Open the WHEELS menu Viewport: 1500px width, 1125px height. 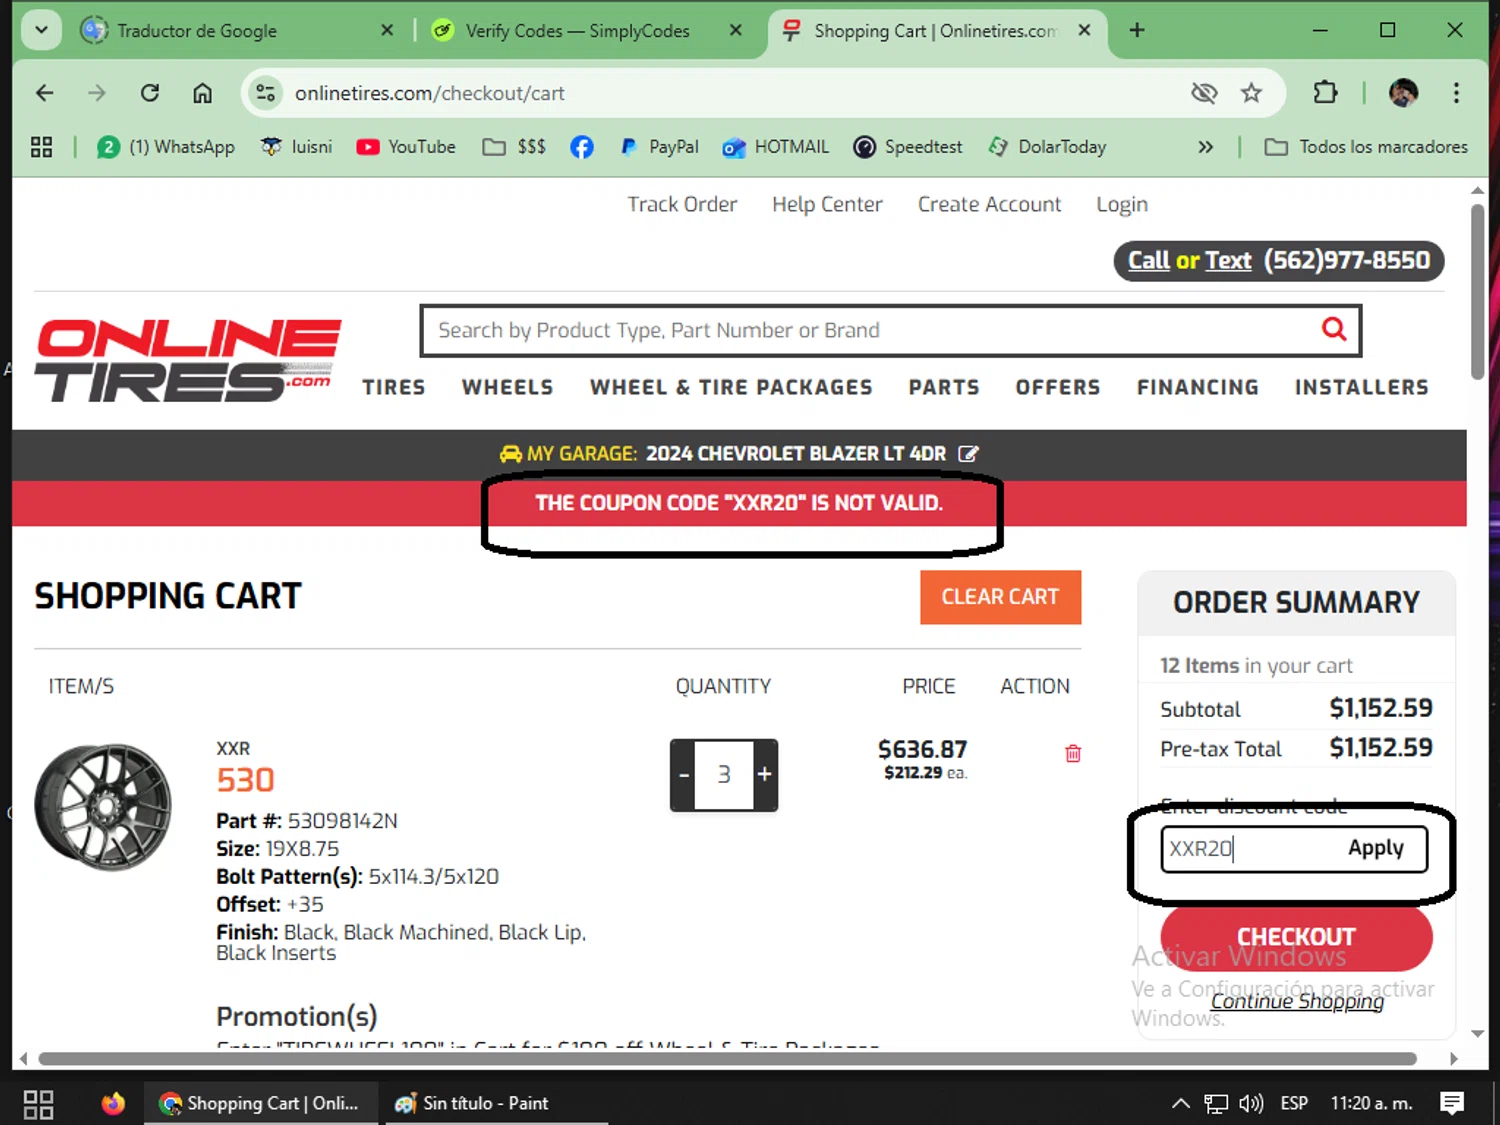[x=507, y=387]
